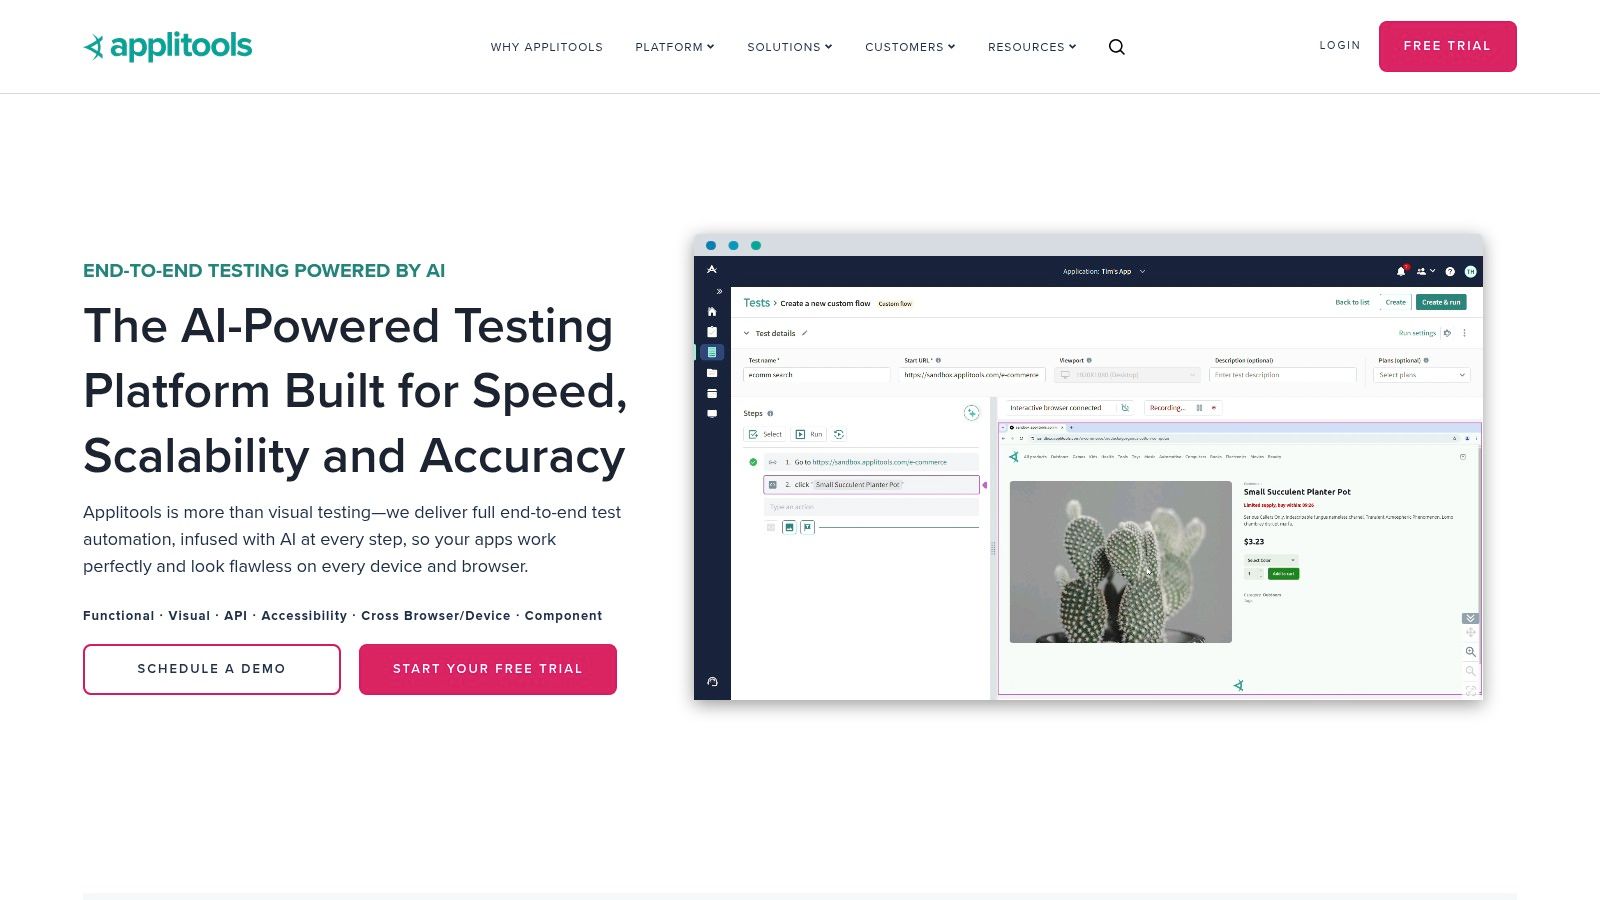Click the help question mark icon
This screenshot has width=1600, height=900.
1450,271
